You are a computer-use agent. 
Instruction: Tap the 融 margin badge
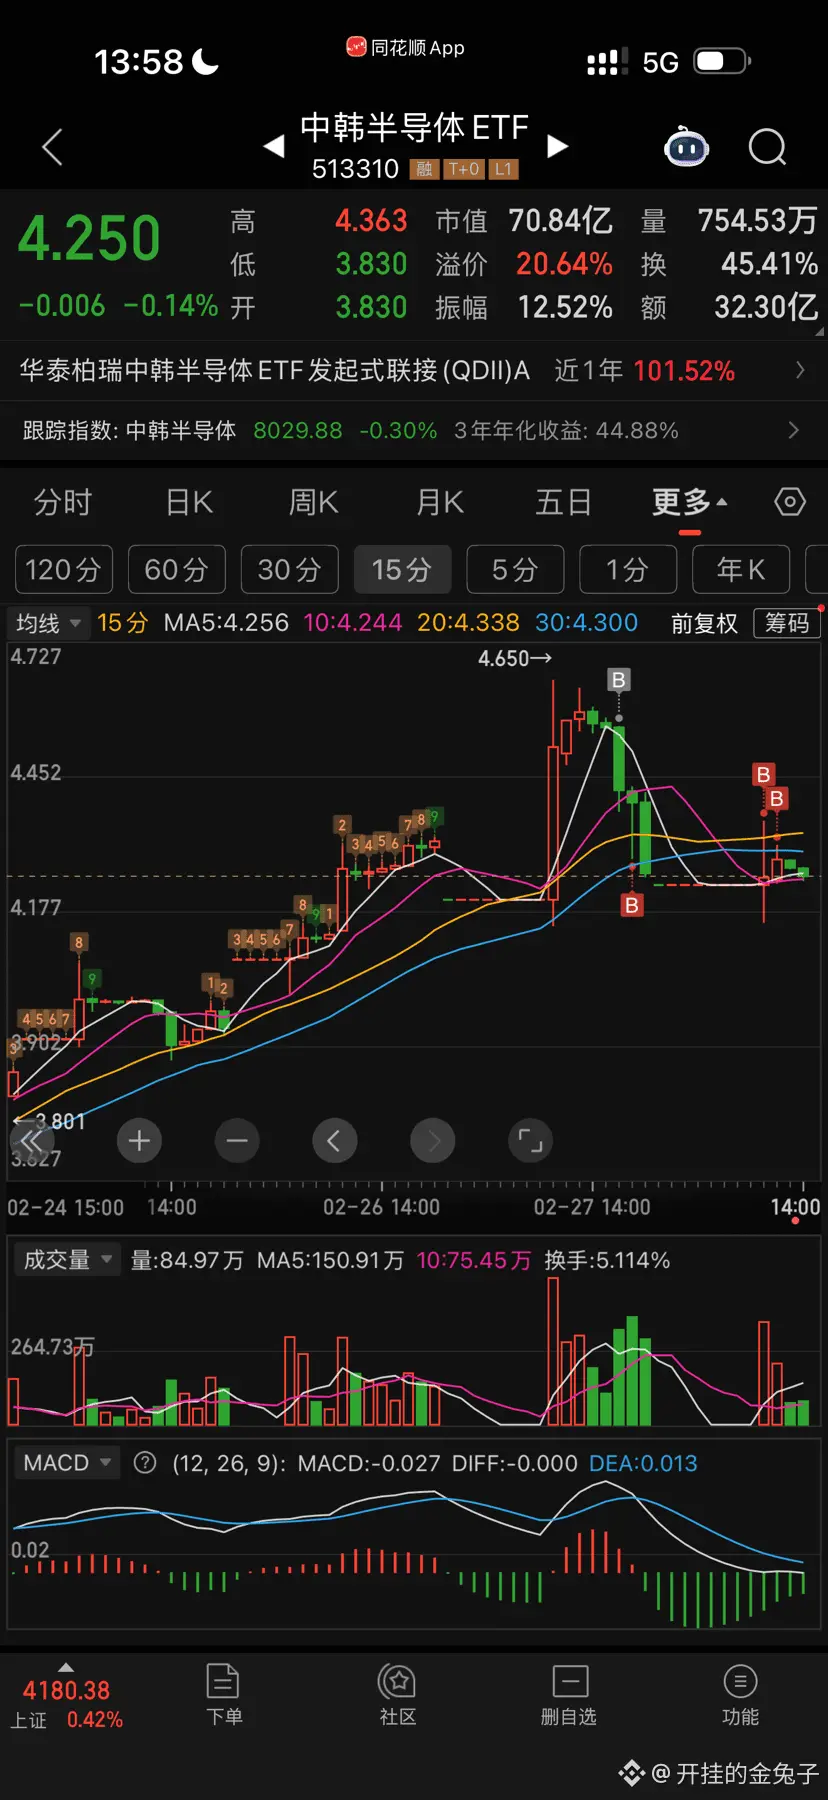(424, 169)
